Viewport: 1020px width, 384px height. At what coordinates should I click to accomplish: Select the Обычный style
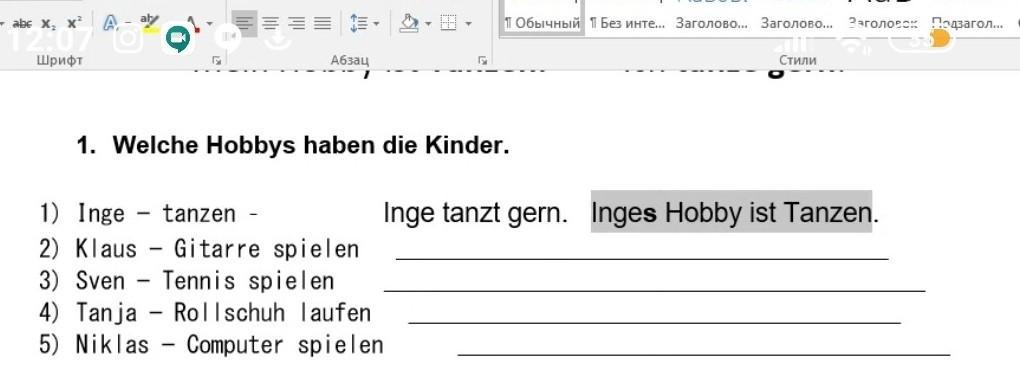[x=544, y=24]
